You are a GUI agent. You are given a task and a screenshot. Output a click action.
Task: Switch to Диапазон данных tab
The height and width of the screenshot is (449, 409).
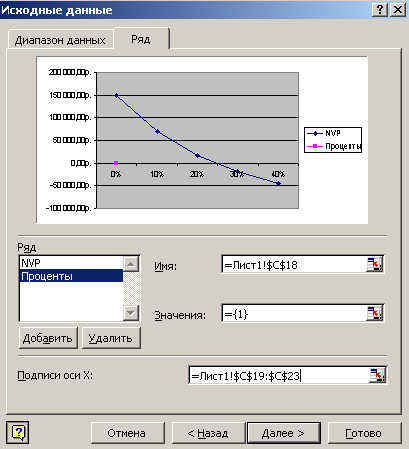(x=60, y=40)
